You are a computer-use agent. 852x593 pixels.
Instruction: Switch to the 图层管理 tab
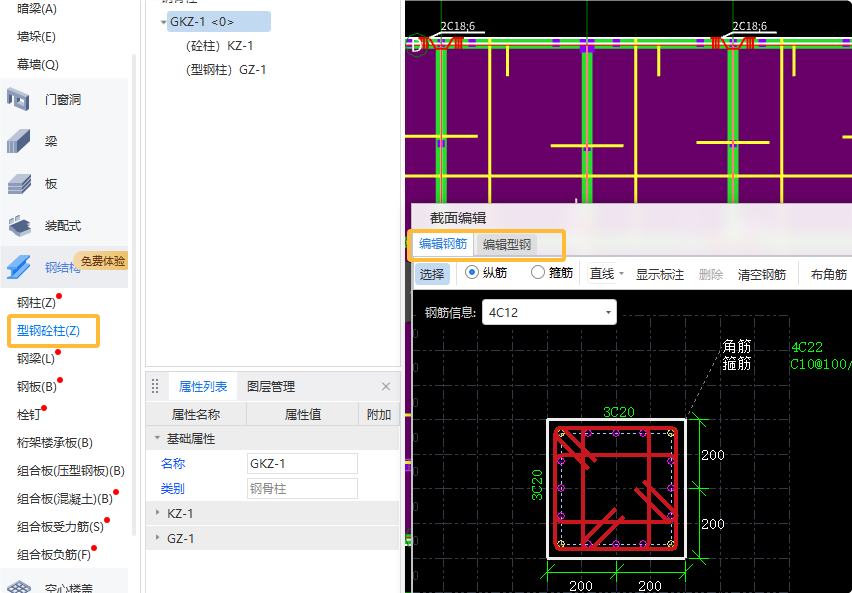click(271, 386)
